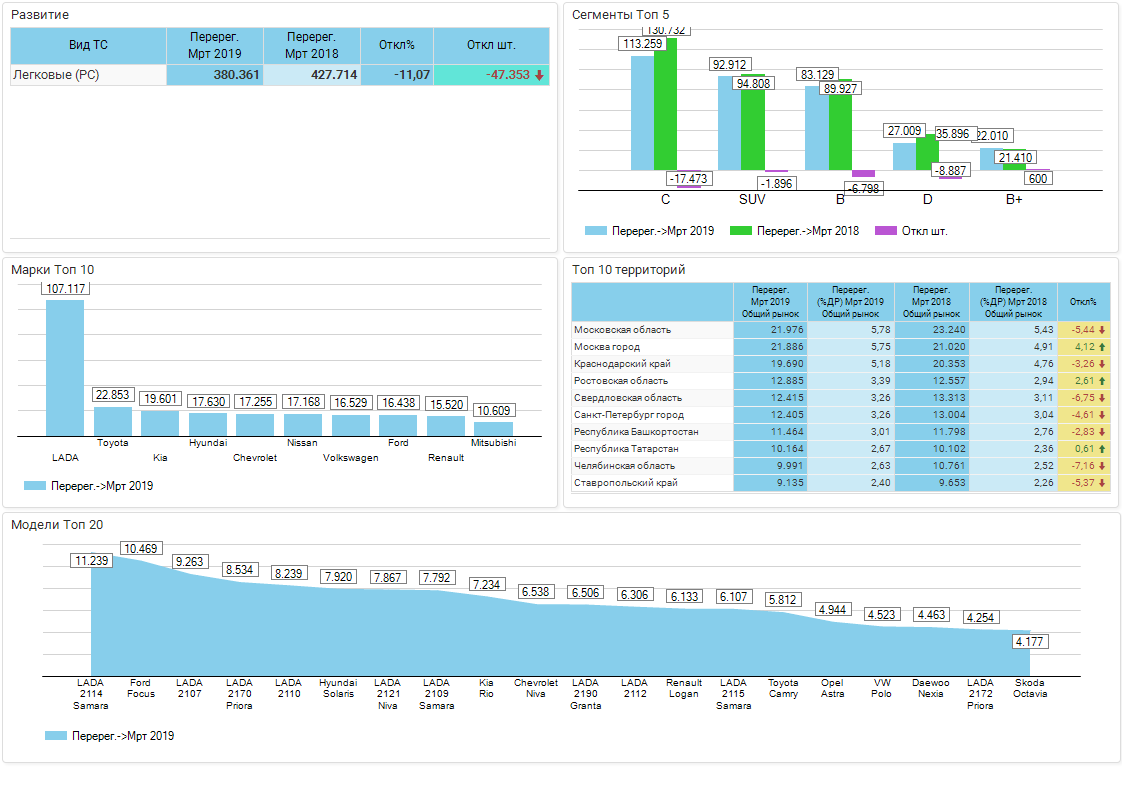Click red down arrow for Московская область
Viewport: 1122px width, 793px height.
tap(1102, 330)
